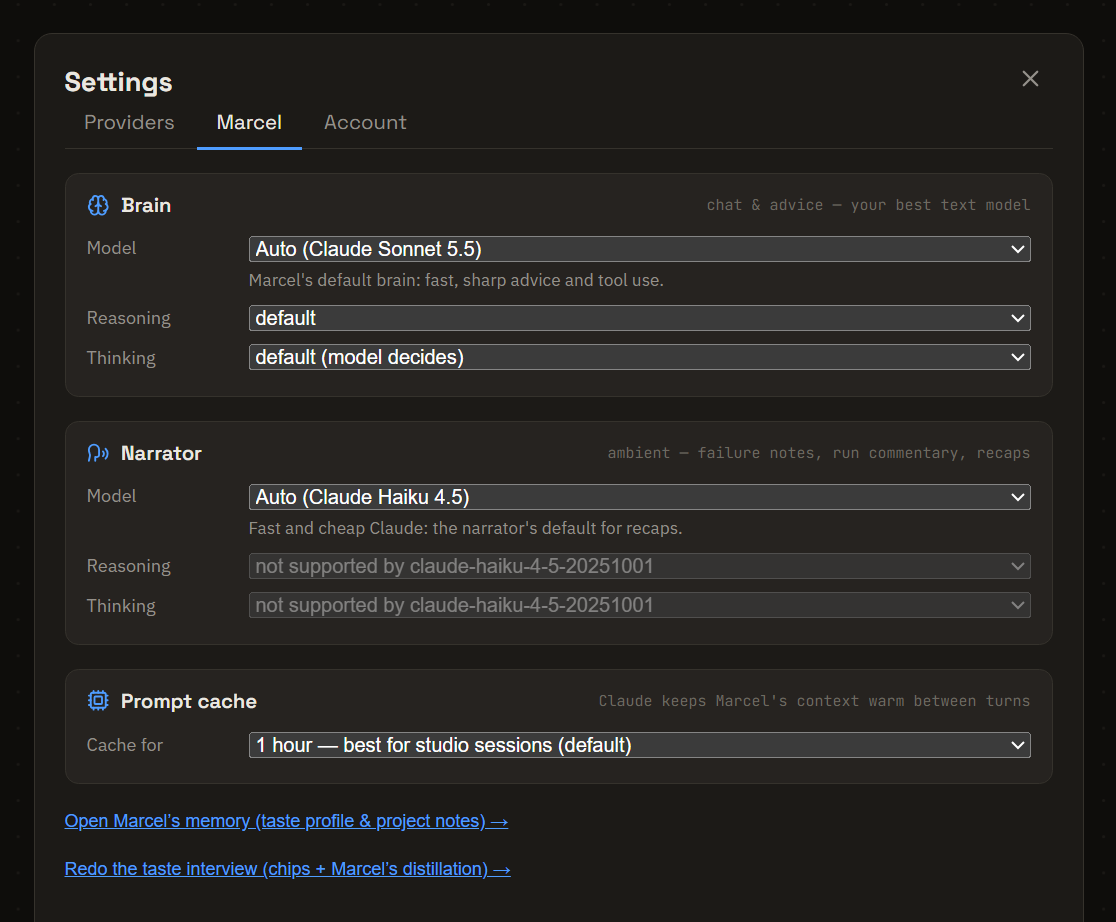Click the disabled Narrator Reasoning dropdown

pos(639,566)
